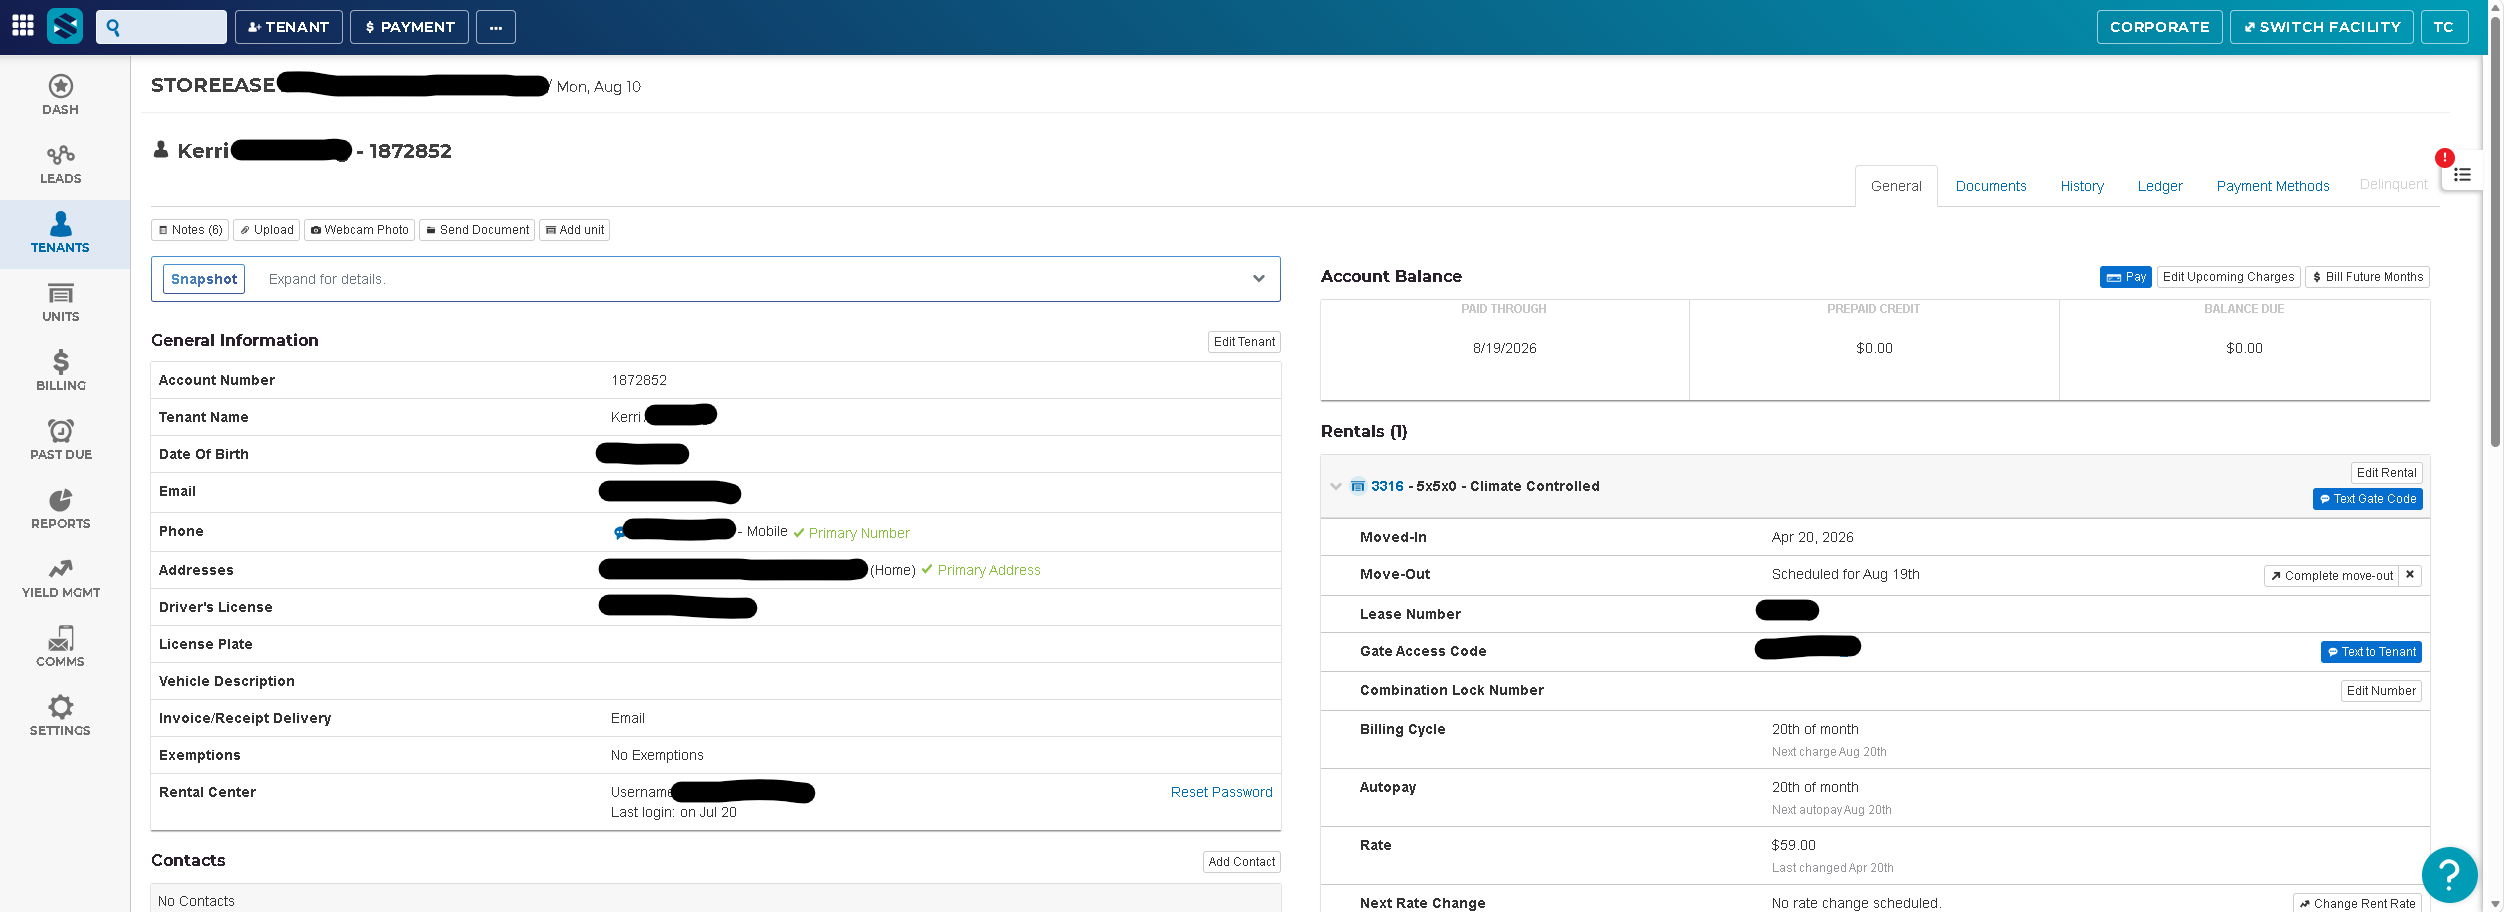
Task: Click the Corporate button
Action: 2159,27
